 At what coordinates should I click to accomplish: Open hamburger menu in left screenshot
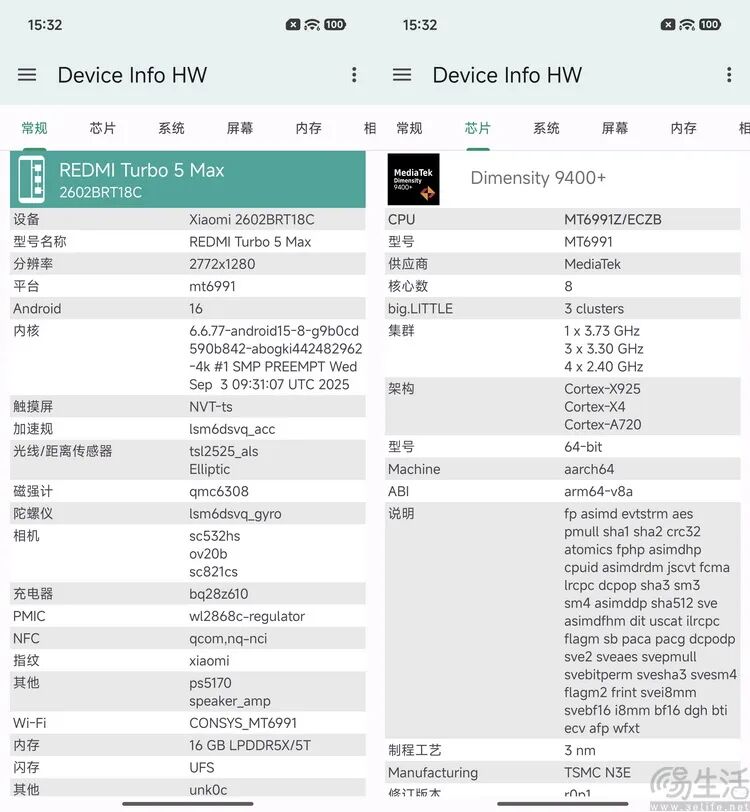[x=27, y=75]
